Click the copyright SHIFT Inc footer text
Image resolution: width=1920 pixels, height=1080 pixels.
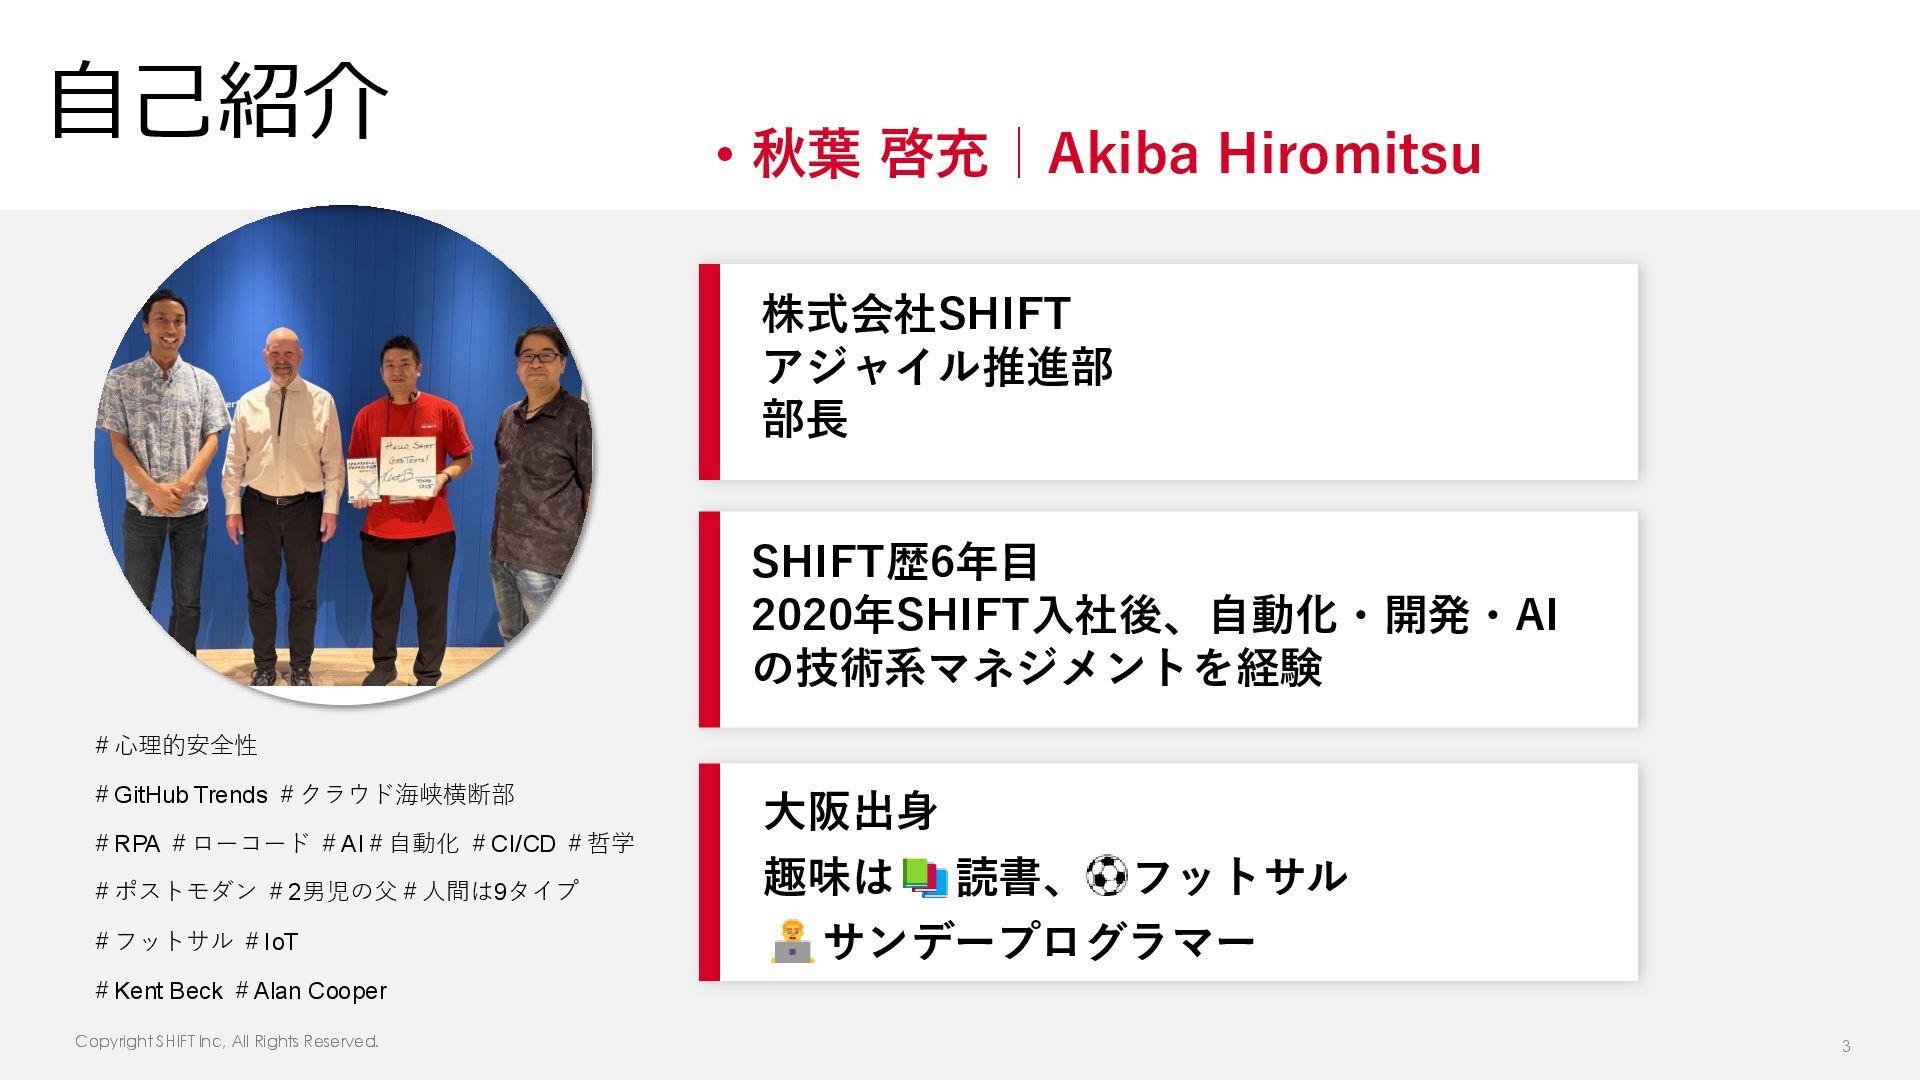pyautogui.click(x=227, y=1041)
